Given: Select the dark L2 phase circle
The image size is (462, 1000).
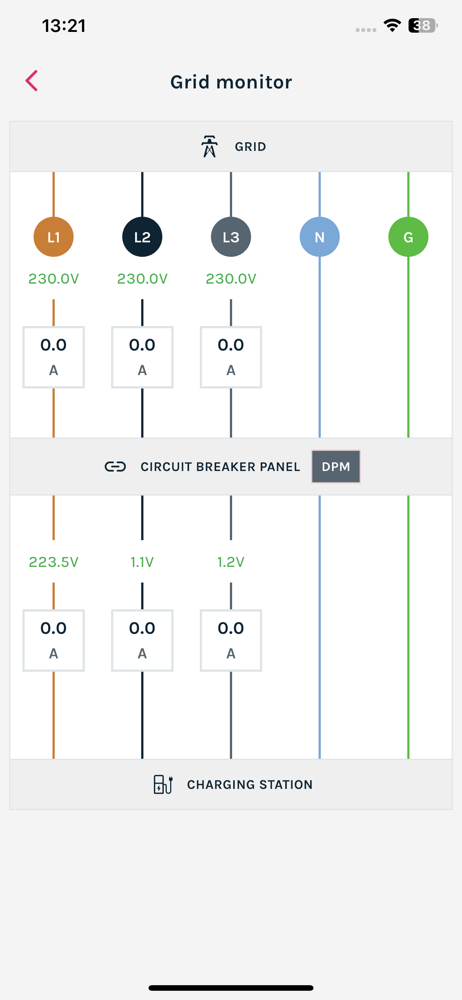Looking at the screenshot, I should tap(142, 237).
